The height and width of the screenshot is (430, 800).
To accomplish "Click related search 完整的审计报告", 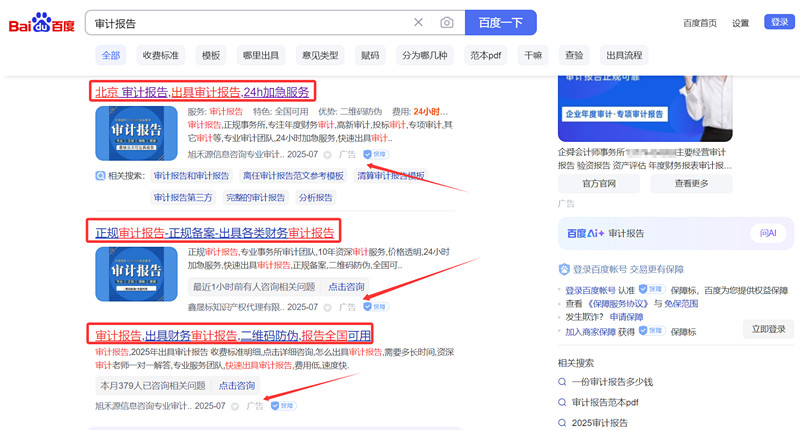I will pyautogui.click(x=256, y=197).
